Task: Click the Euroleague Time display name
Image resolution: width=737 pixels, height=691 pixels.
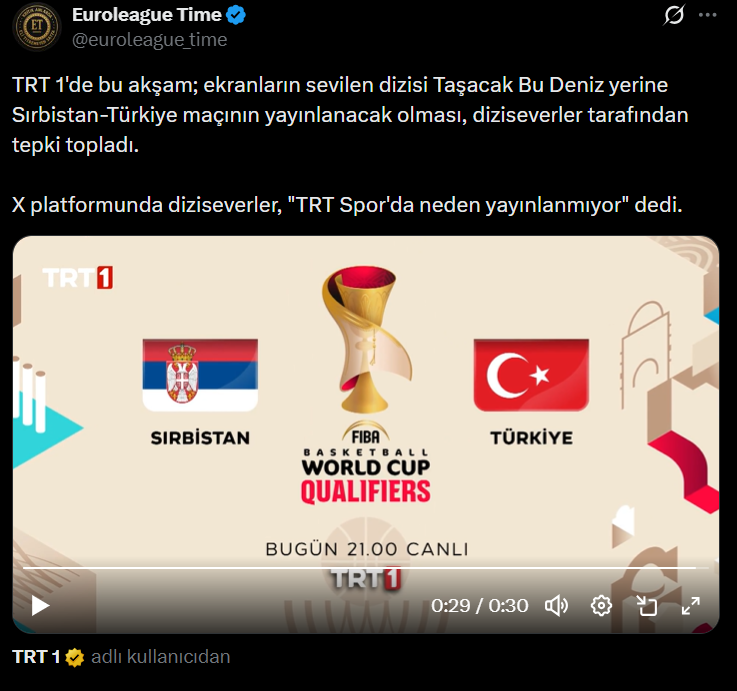Action: 147,15
